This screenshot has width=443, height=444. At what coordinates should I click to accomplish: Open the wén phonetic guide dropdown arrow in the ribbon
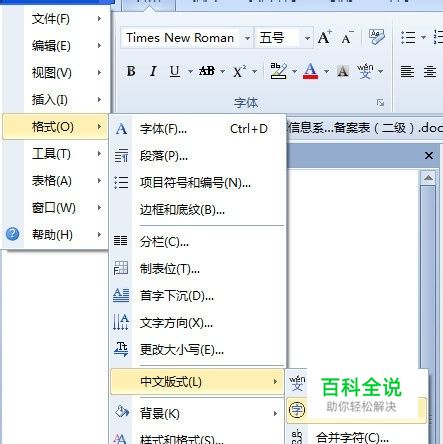point(381,71)
